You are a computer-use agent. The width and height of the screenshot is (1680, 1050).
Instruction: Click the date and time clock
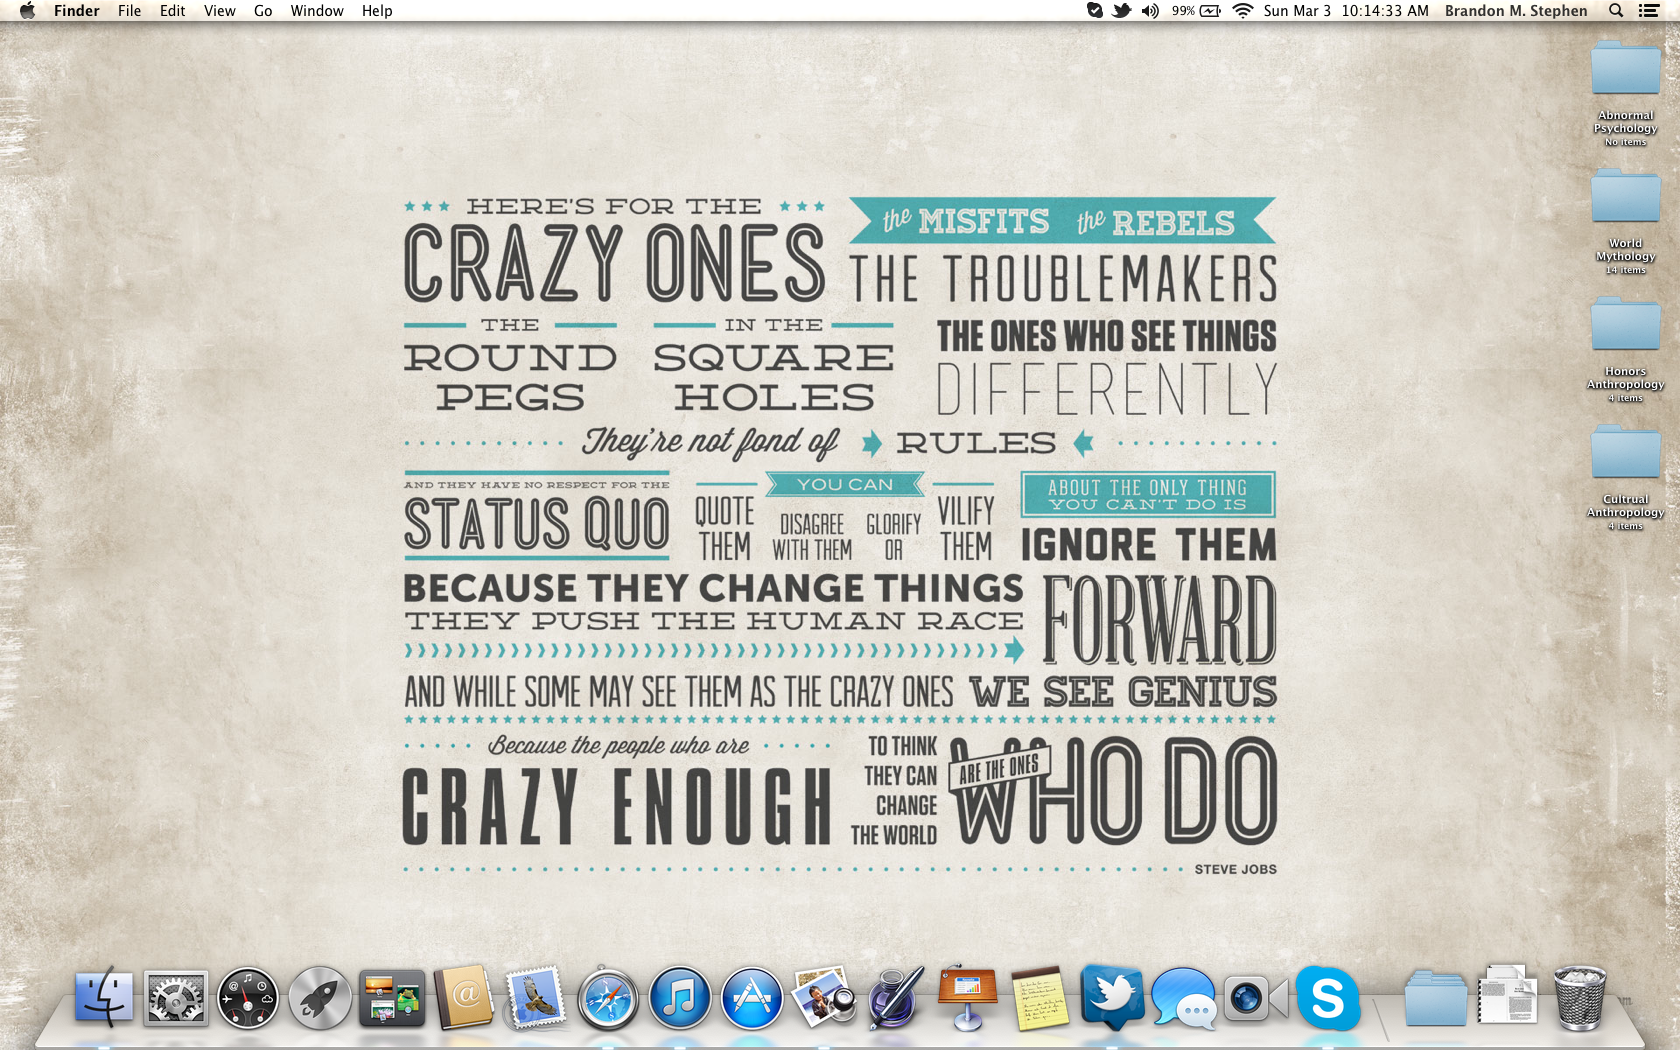[x=1346, y=11]
